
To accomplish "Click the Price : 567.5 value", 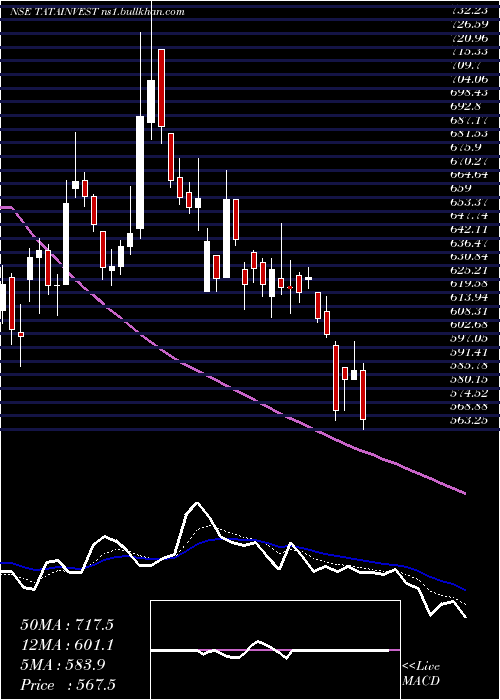I will (x=68, y=685).
